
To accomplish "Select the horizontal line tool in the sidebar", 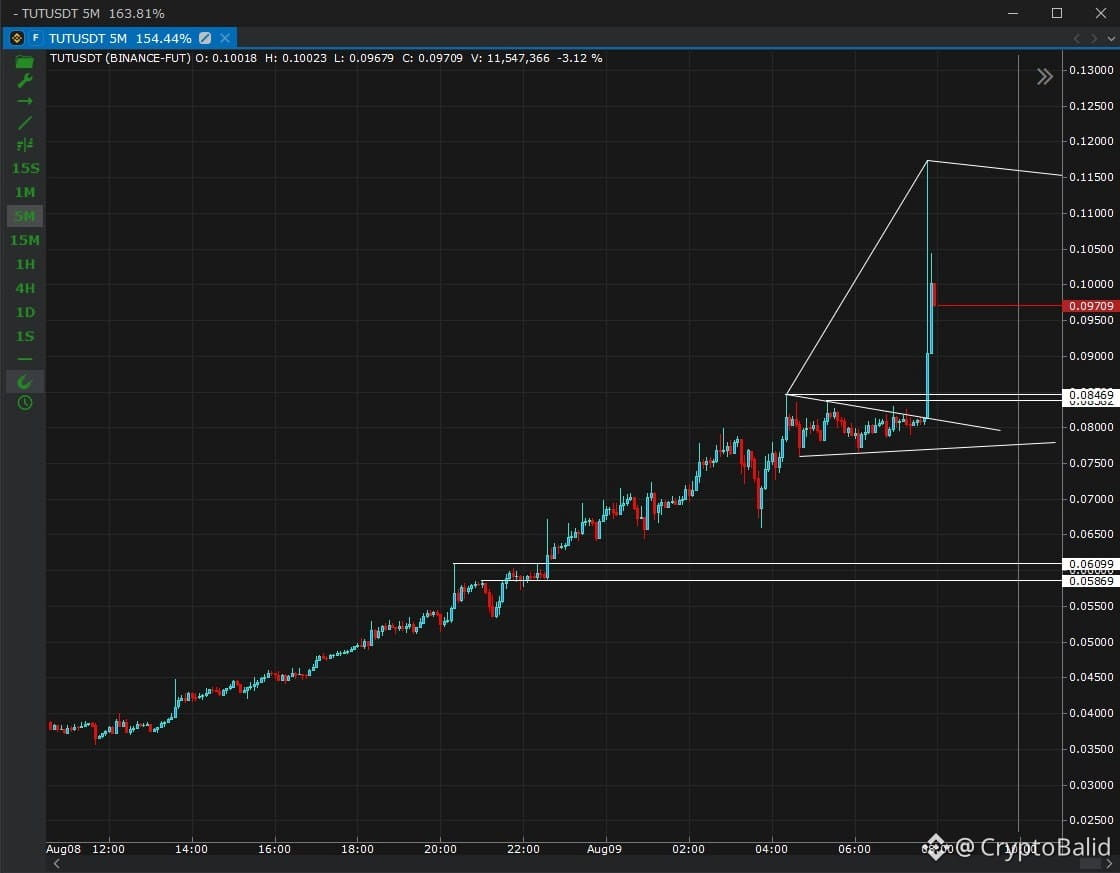I will tap(24, 359).
